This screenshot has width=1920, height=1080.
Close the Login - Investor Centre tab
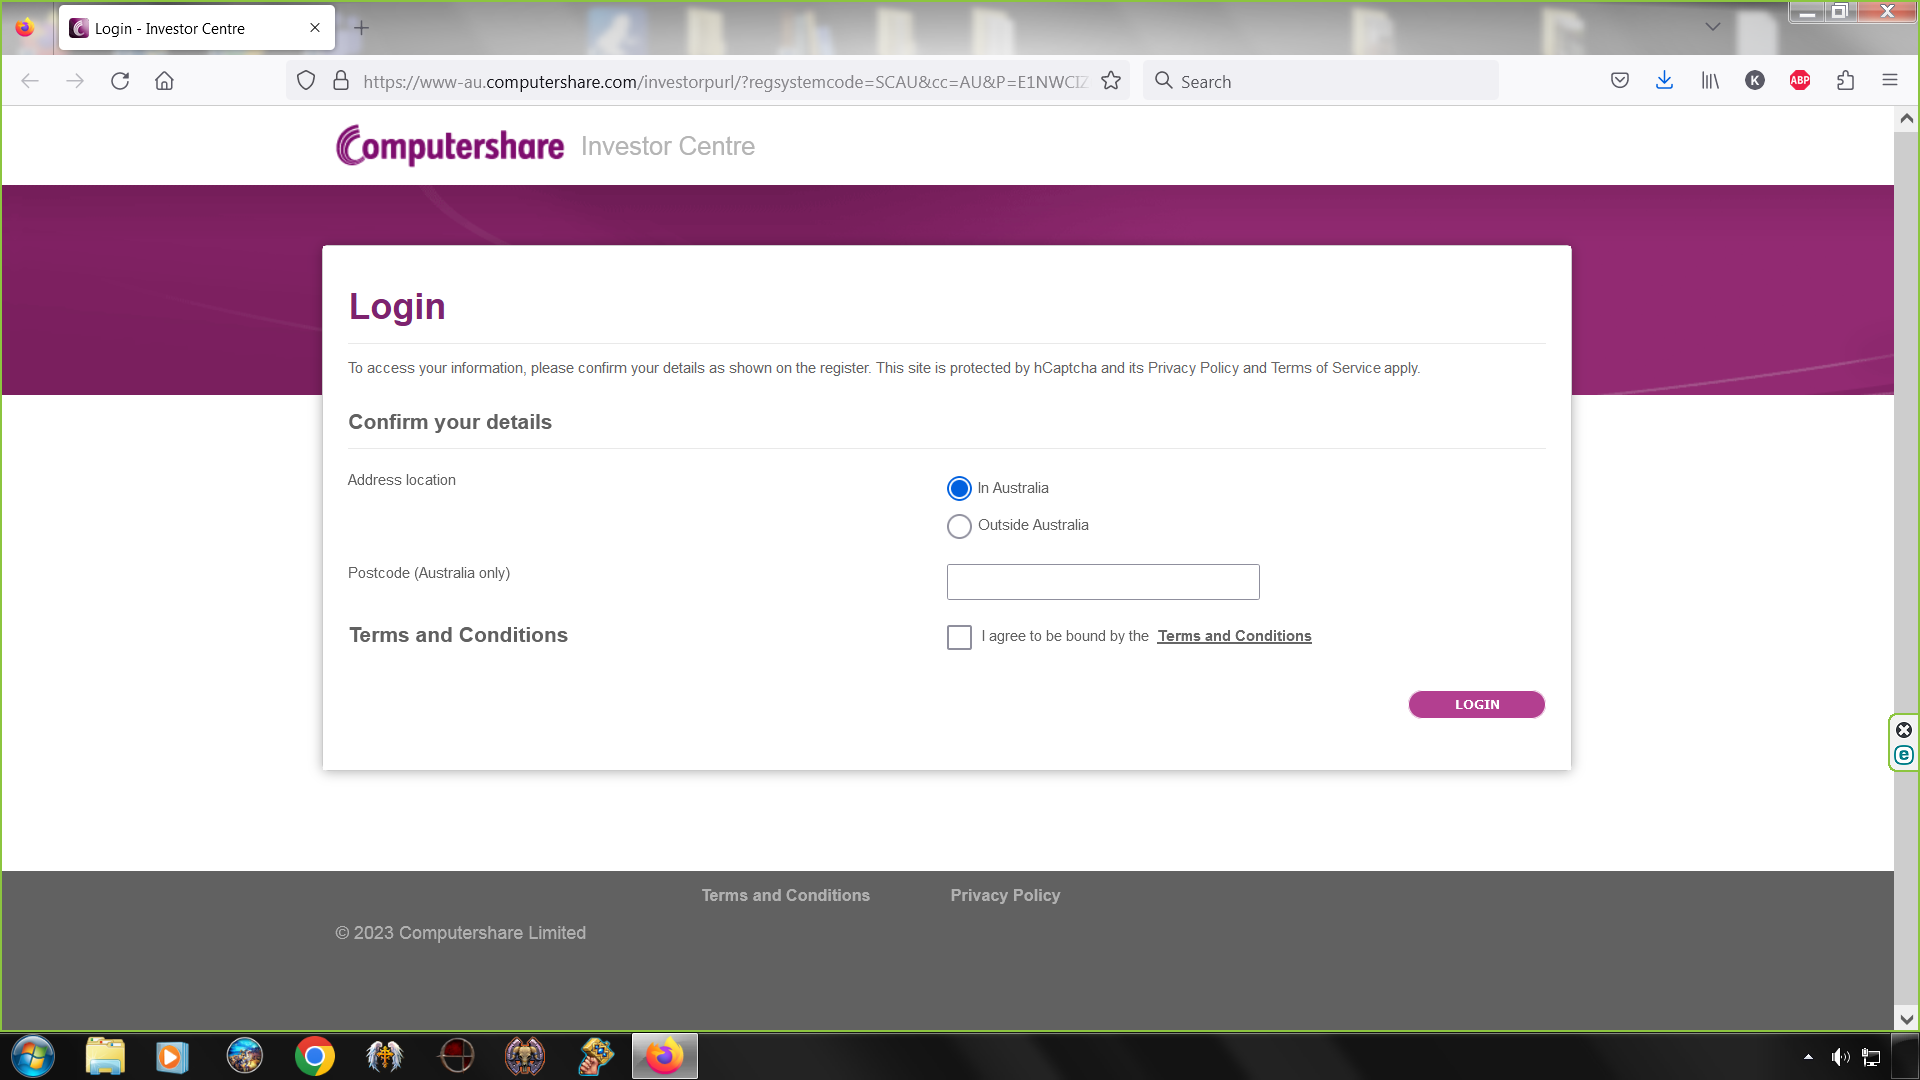[x=315, y=28]
